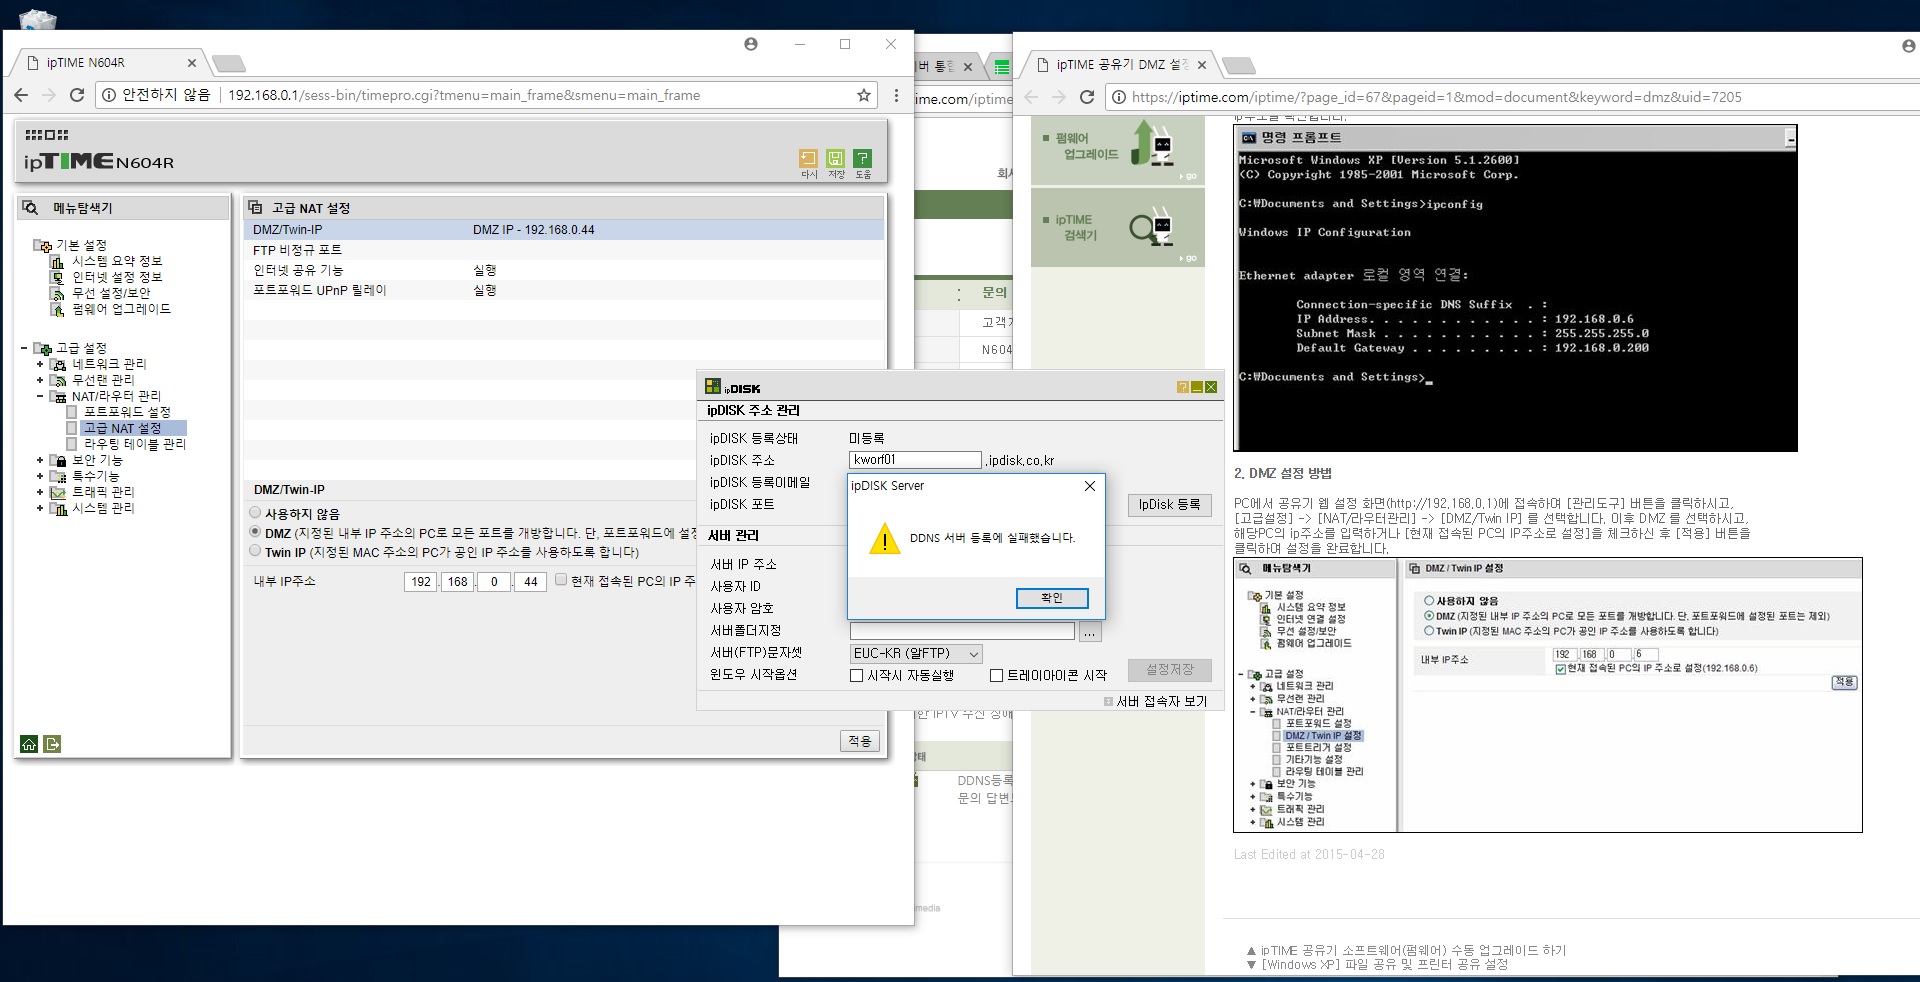Click the logout icon below the router menu tree
Image resolution: width=1920 pixels, height=982 pixels.
coord(52,743)
